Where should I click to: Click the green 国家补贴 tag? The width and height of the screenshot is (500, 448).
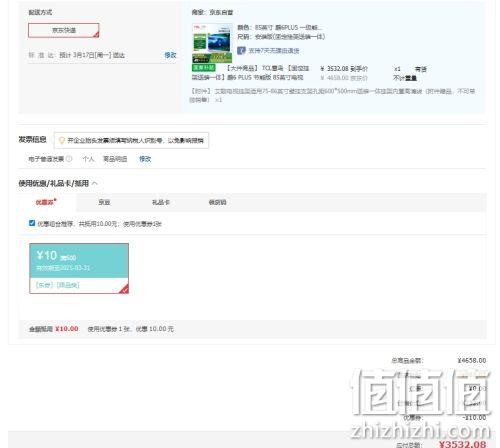204,68
